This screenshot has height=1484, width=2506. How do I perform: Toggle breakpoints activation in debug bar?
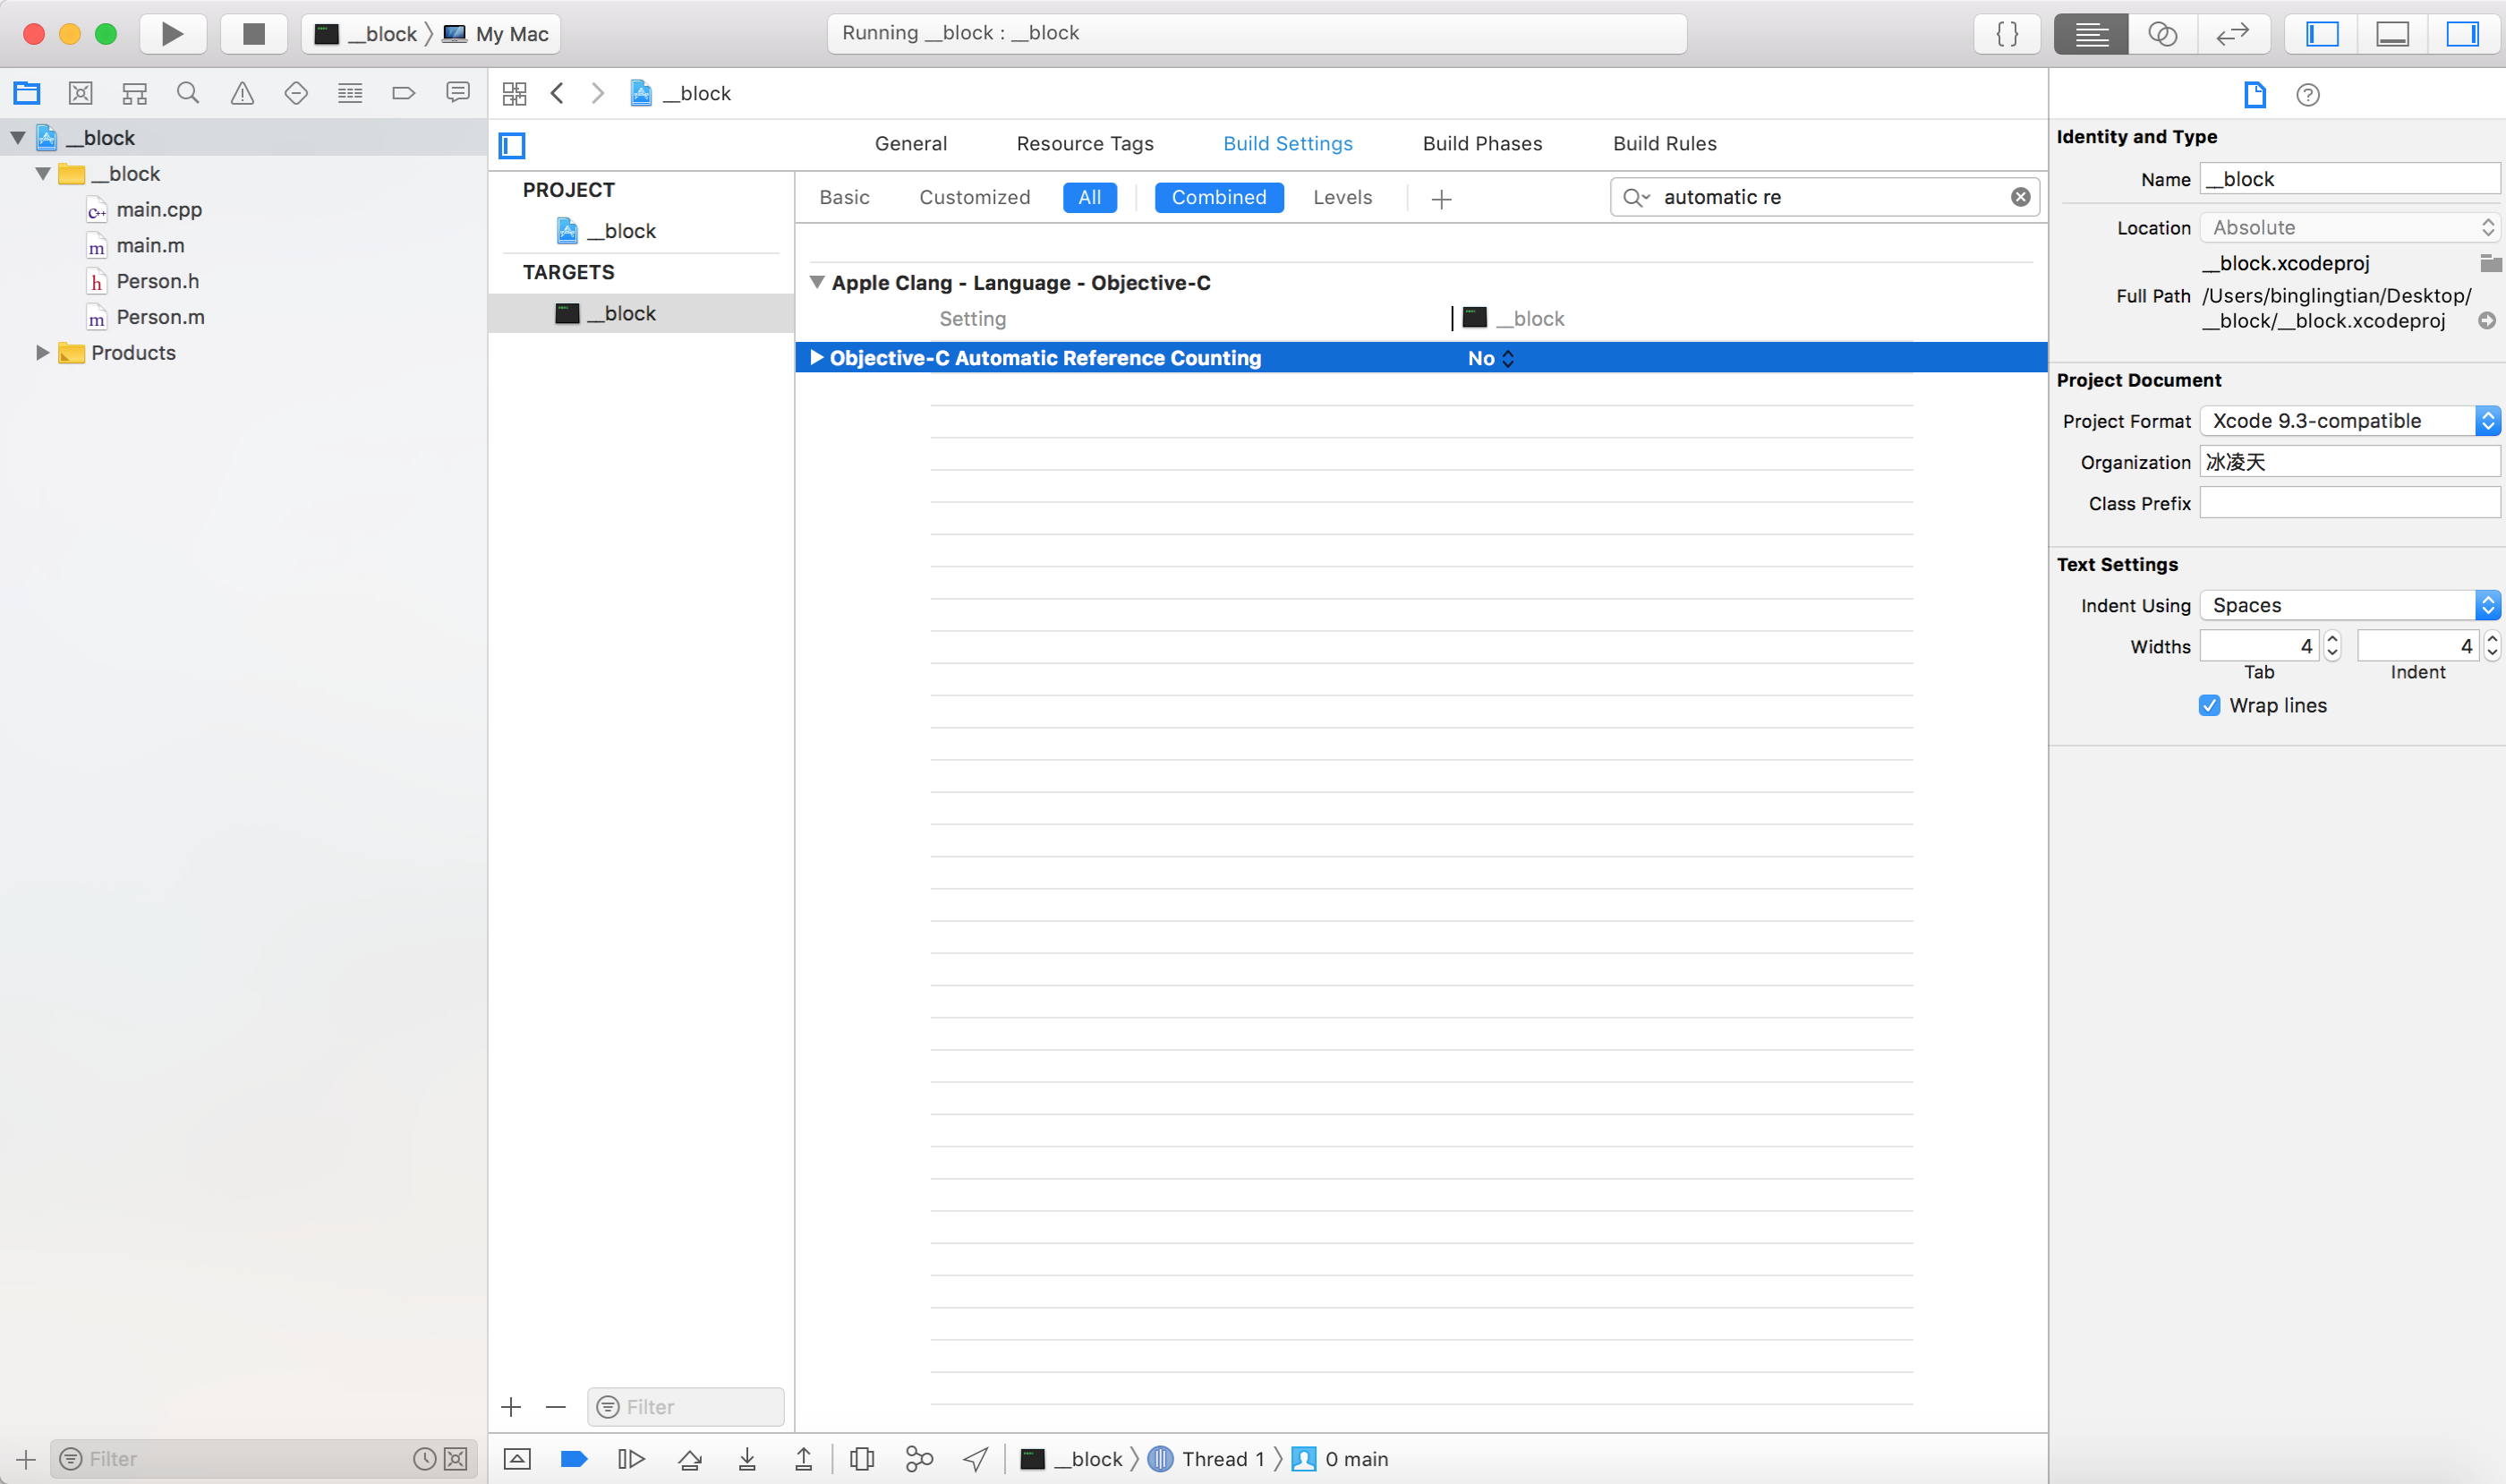(574, 1459)
